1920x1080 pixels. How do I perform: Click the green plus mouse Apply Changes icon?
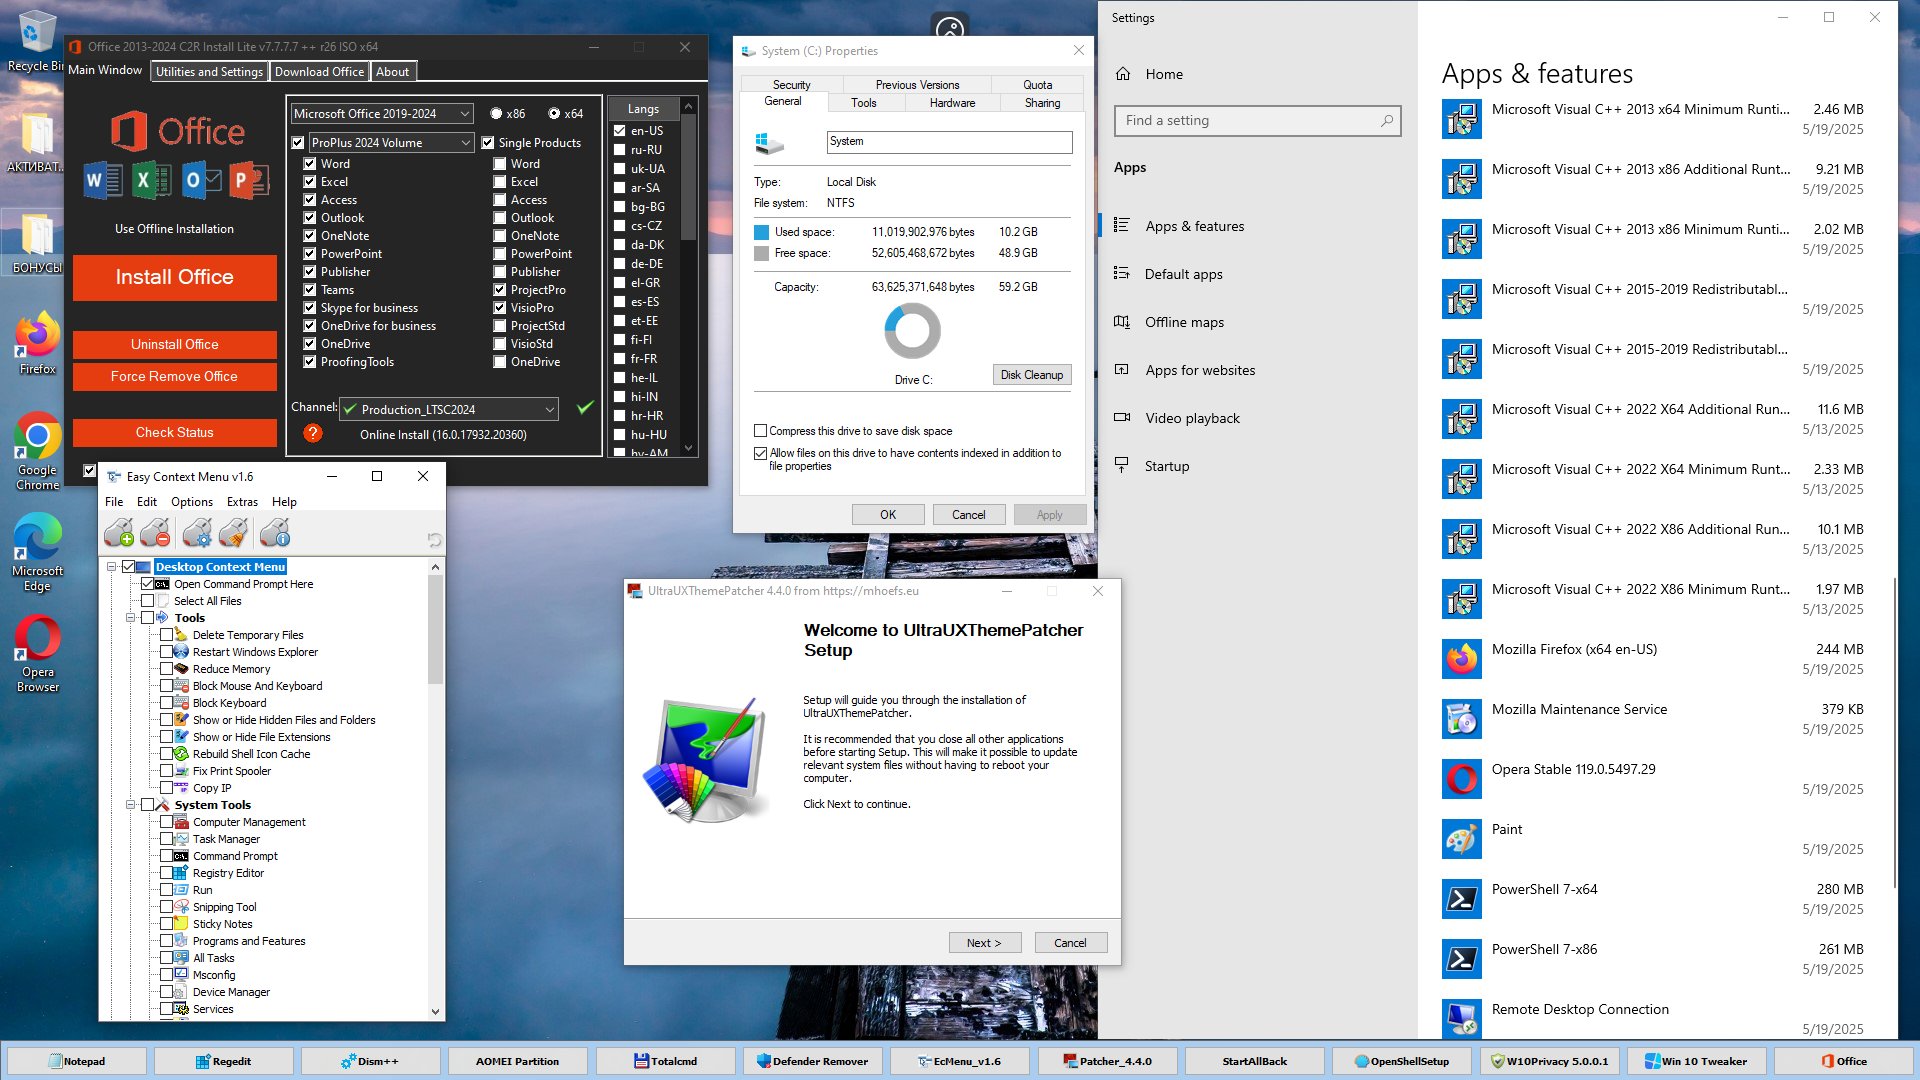click(119, 533)
